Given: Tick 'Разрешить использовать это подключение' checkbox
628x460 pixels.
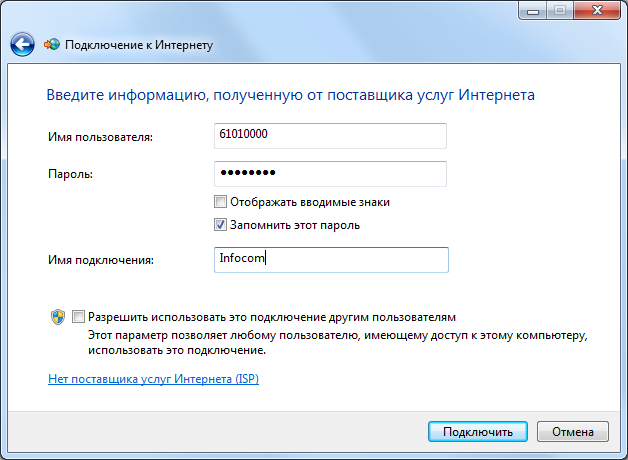Looking at the screenshot, I should tap(79, 315).
